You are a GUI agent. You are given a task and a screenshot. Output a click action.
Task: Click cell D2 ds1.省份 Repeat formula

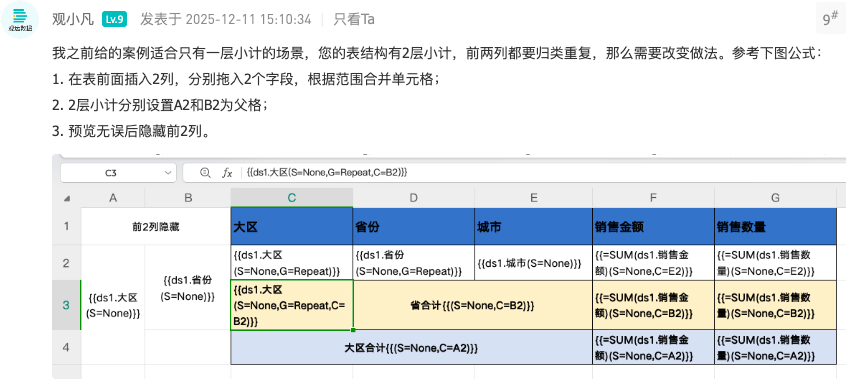pyautogui.click(x=413, y=263)
